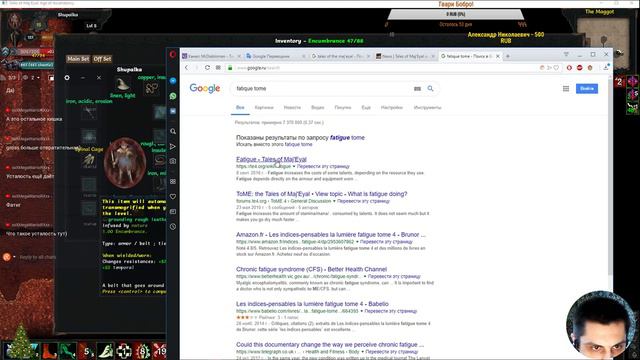Viewport: 640px width, 360px height.
Task: Open the Покупки search results tab
Action: coord(343,108)
